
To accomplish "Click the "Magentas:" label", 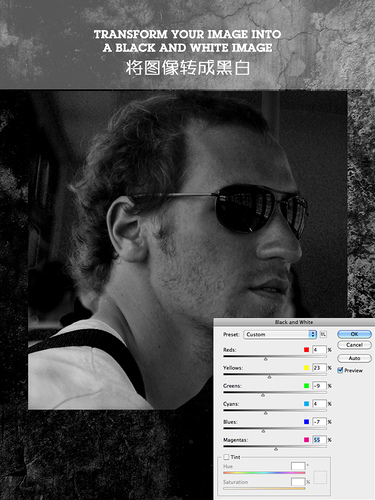I will tap(235, 440).
